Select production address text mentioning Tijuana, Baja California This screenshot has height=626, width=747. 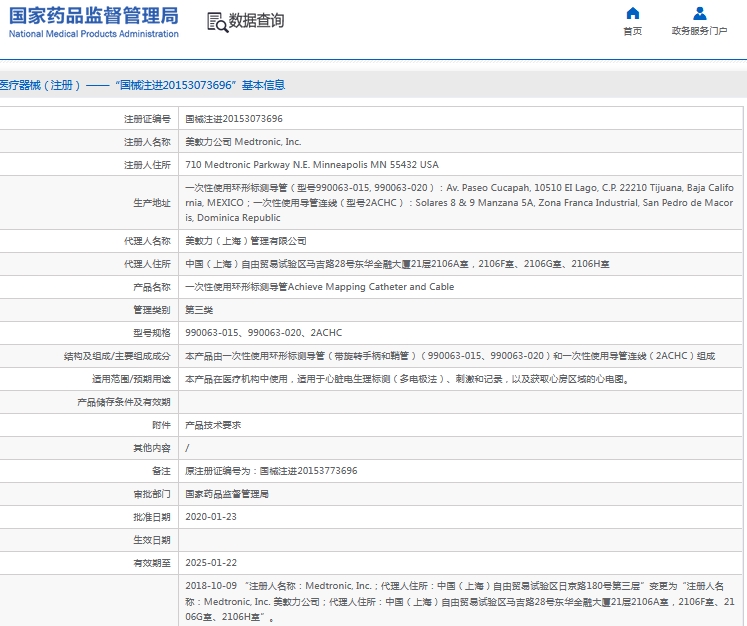[459, 202]
